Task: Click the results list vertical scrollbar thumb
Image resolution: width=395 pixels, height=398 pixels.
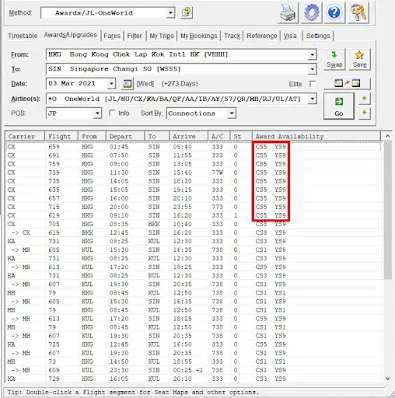Action: pyautogui.click(x=387, y=210)
